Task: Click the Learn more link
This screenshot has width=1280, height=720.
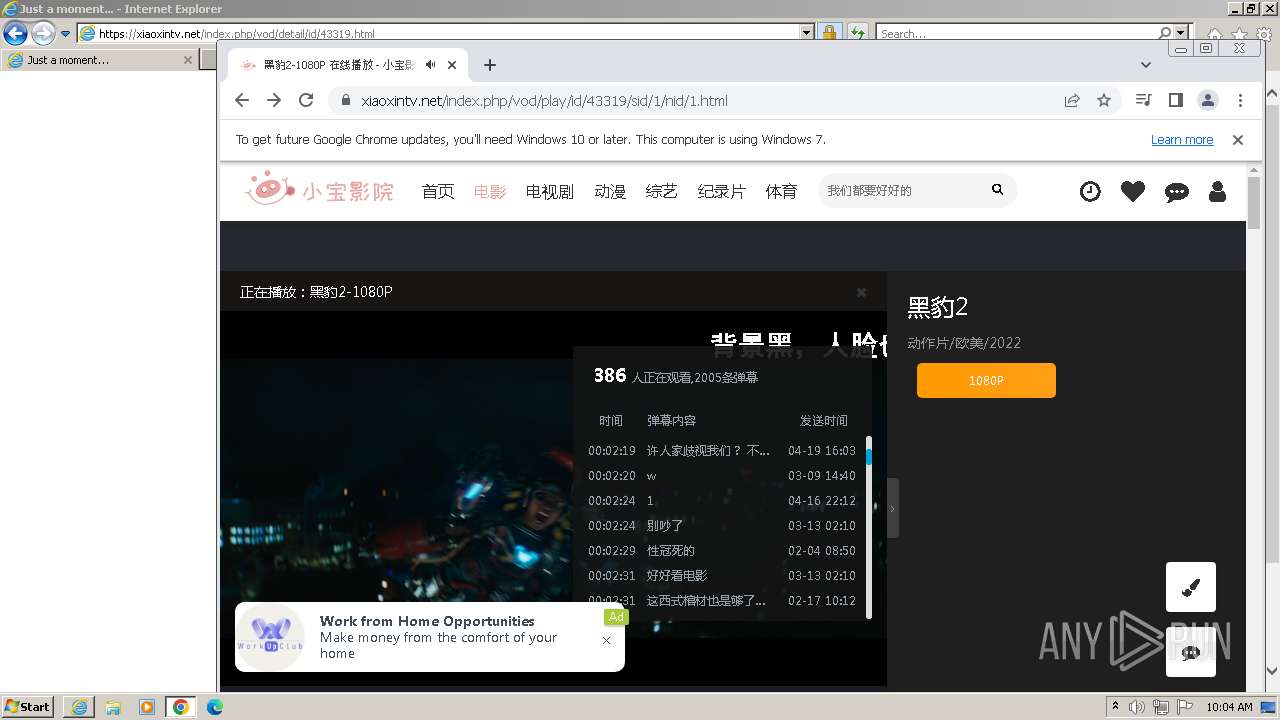Action: point(1182,140)
